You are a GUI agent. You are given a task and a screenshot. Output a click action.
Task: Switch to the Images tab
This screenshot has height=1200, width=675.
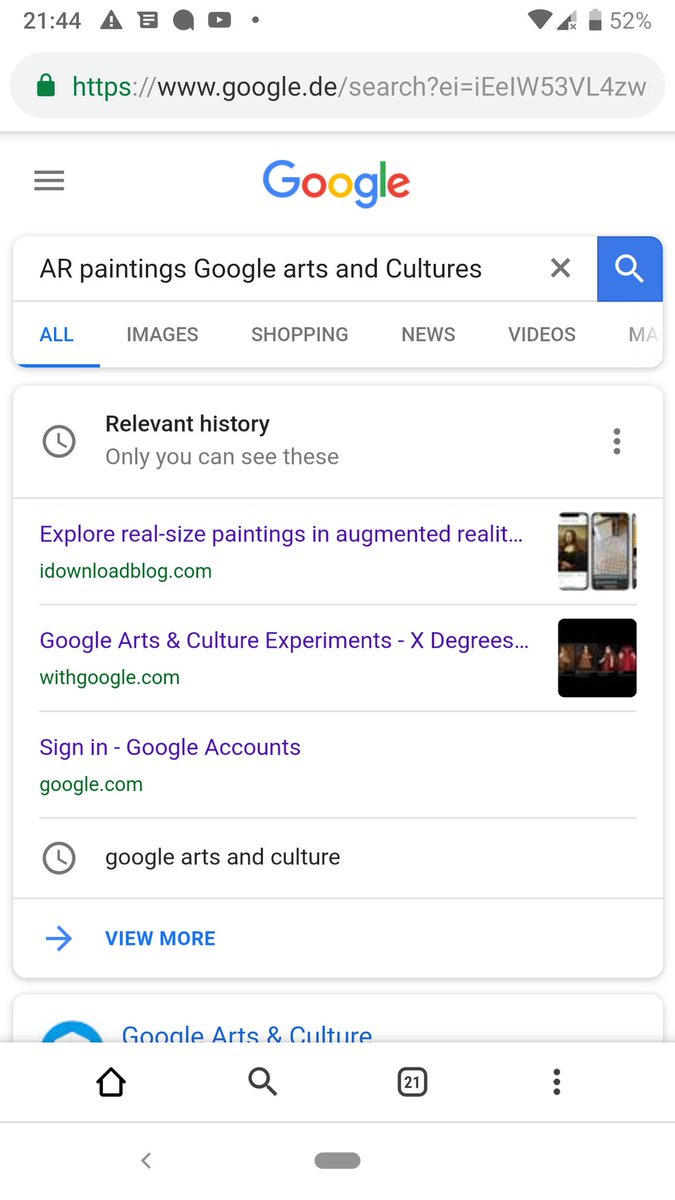pos(162,335)
